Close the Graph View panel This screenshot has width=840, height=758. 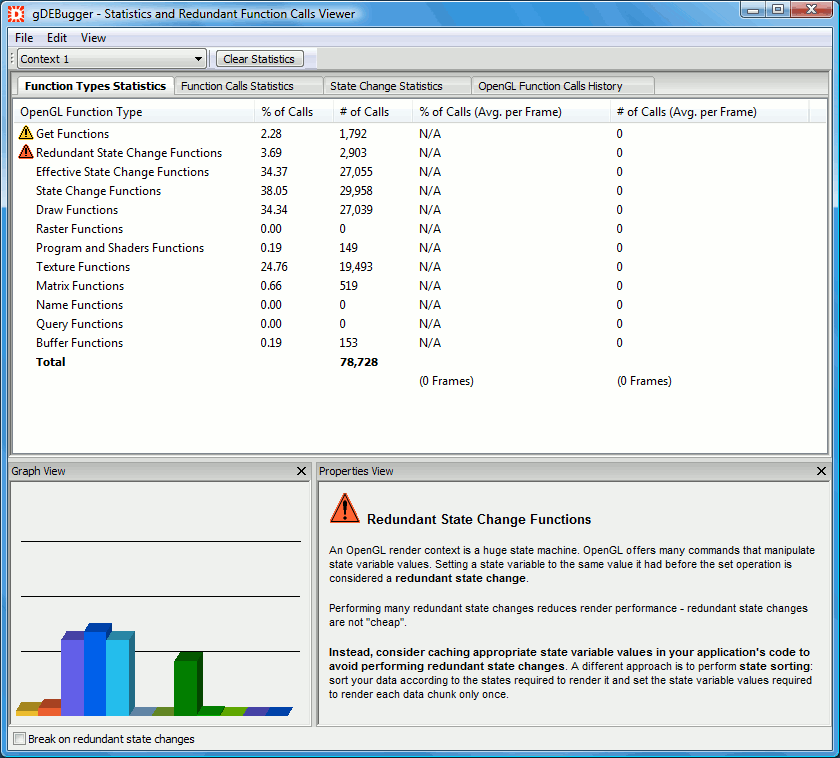[x=302, y=471]
